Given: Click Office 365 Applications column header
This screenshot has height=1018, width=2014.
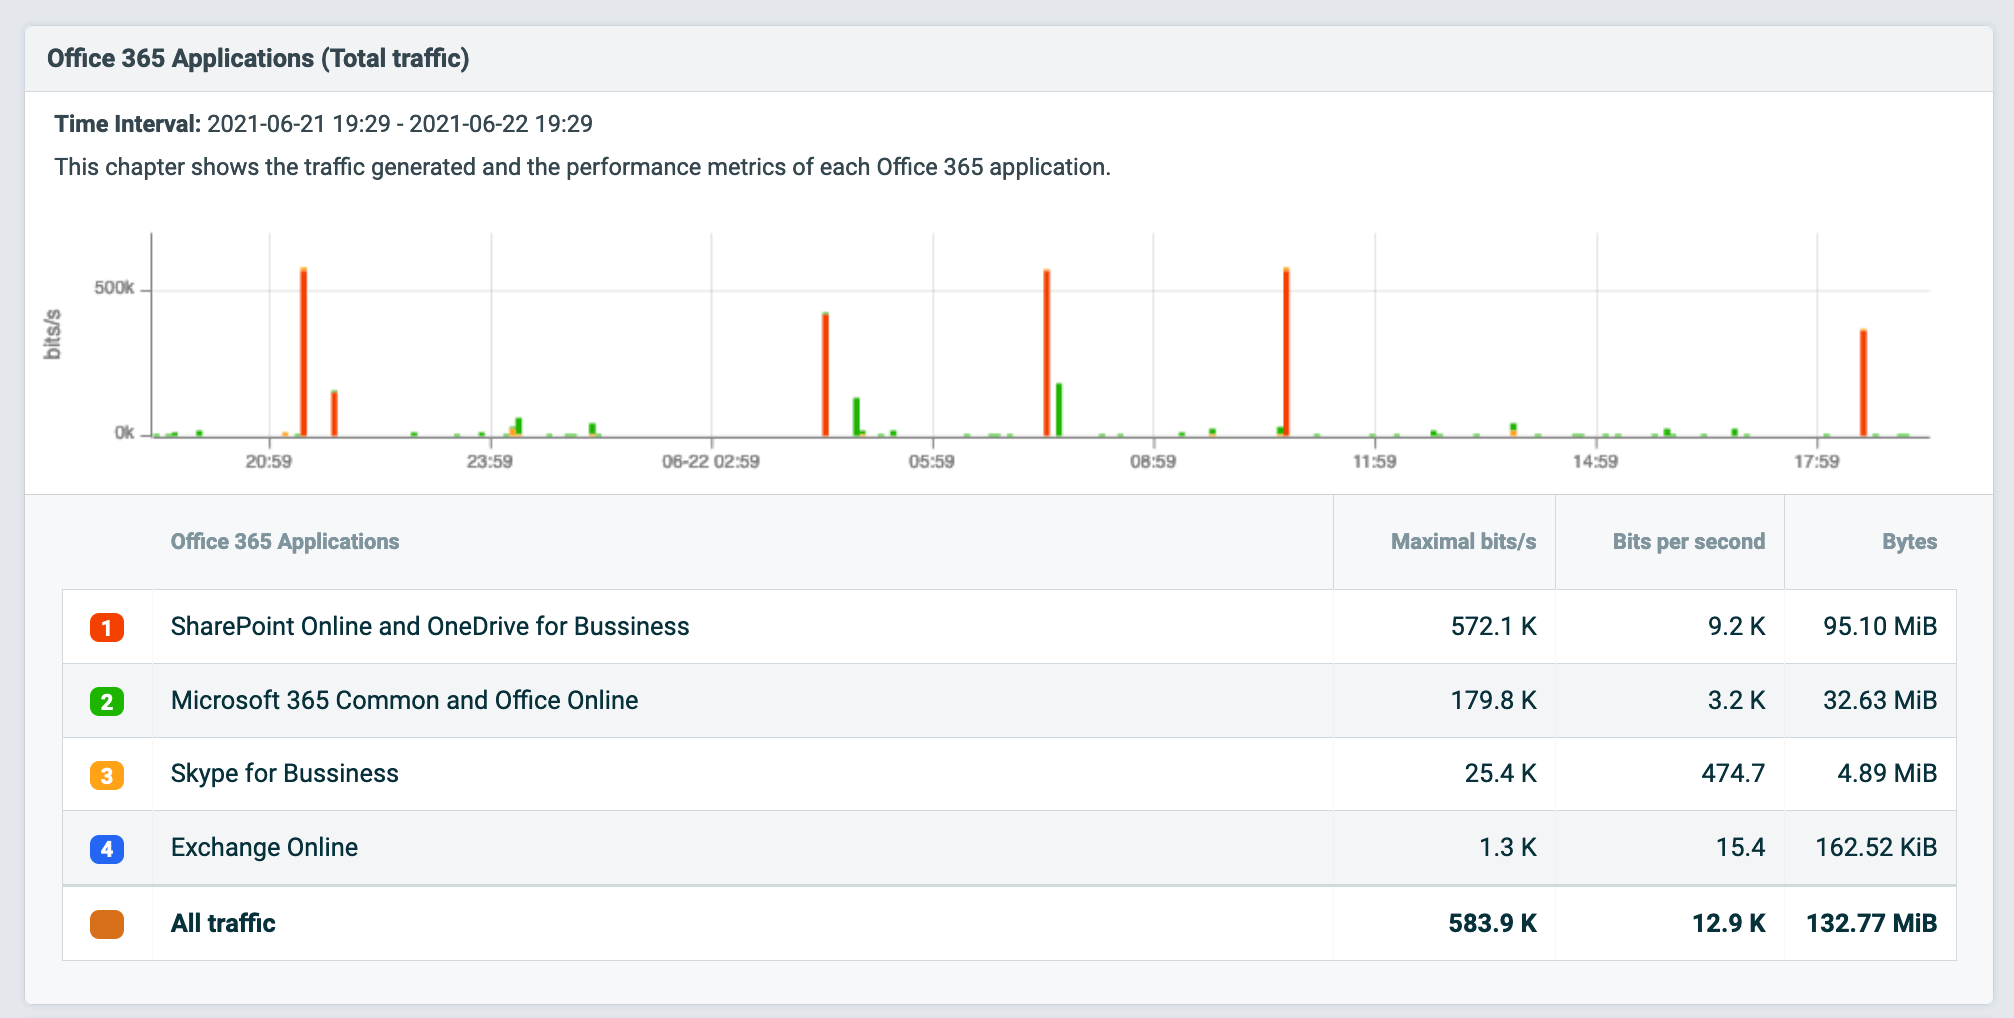Looking at the screenshot, I should 285,542.
